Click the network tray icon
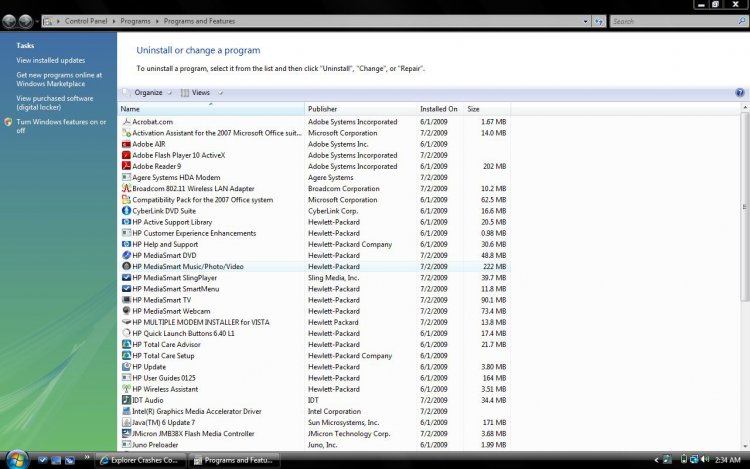This screenshot has height=469, width=750. pyautogui.click(x=694, y=459)
